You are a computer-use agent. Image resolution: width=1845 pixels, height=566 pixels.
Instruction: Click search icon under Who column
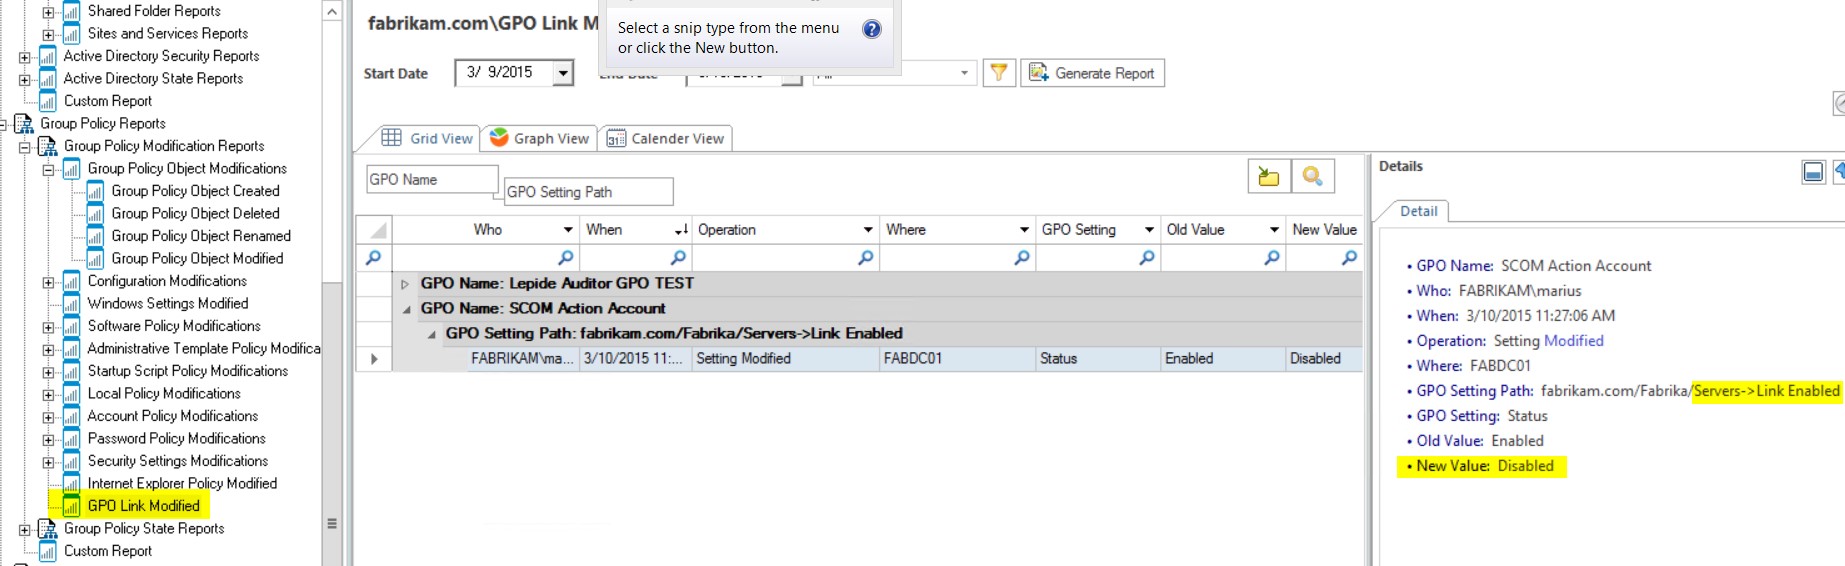(x=565, y=258)
